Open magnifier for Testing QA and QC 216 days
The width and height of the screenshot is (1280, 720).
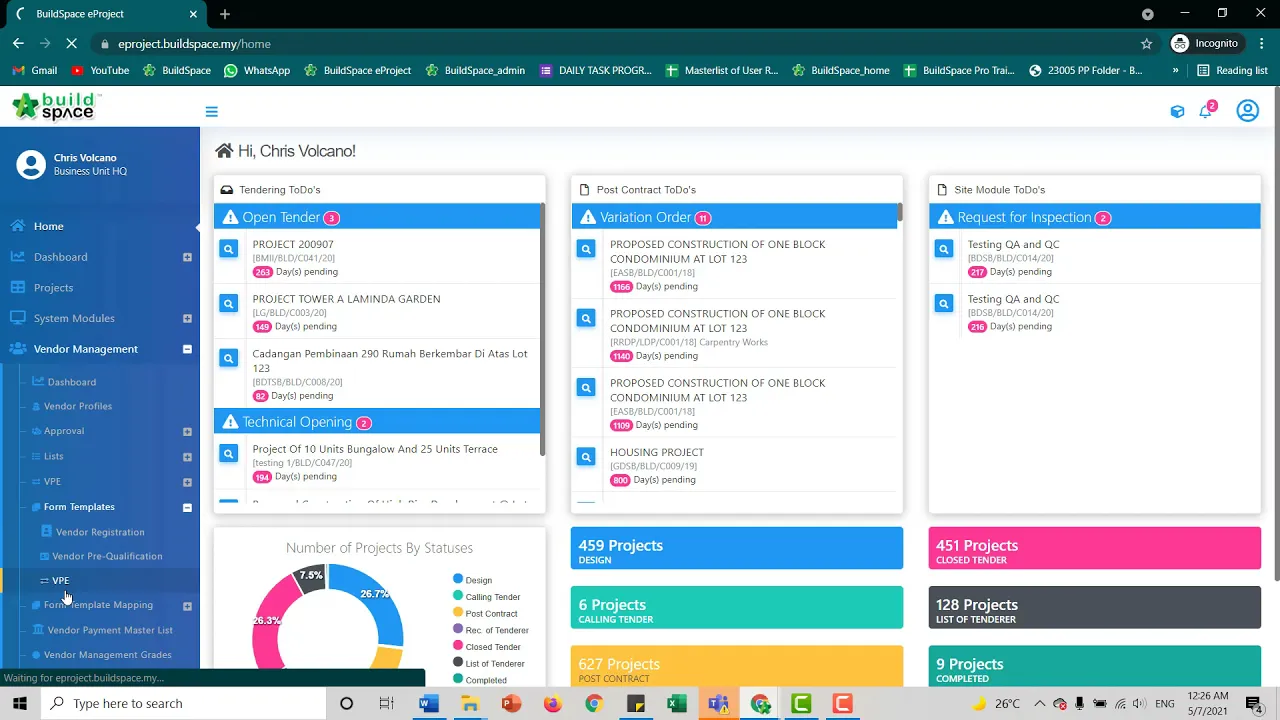pyautogui.click(x=944, y=304)
